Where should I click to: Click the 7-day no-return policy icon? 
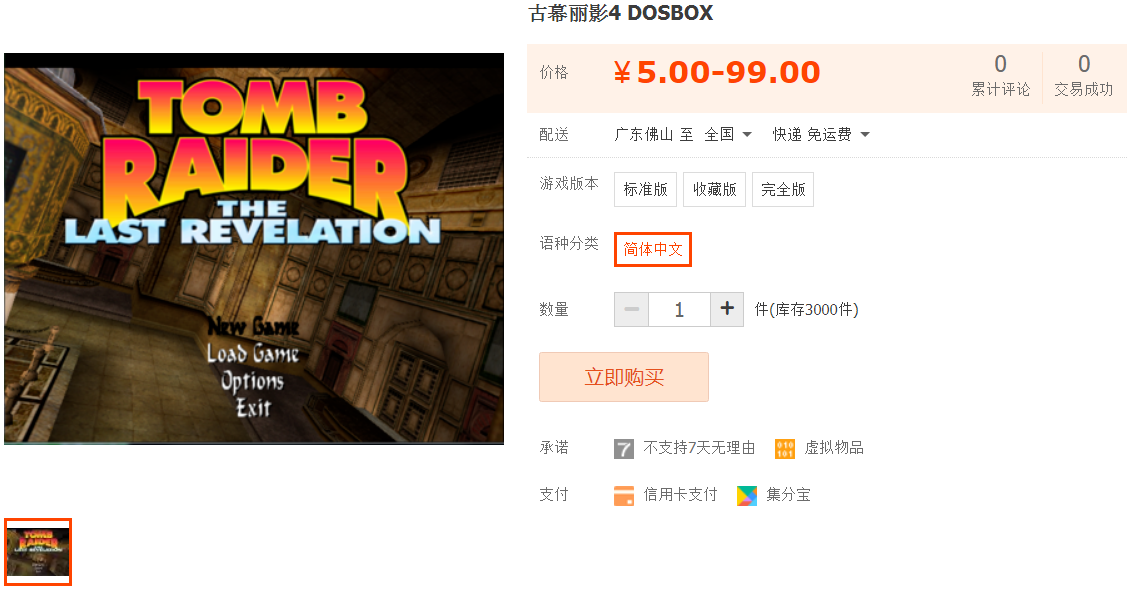[624, 448]
